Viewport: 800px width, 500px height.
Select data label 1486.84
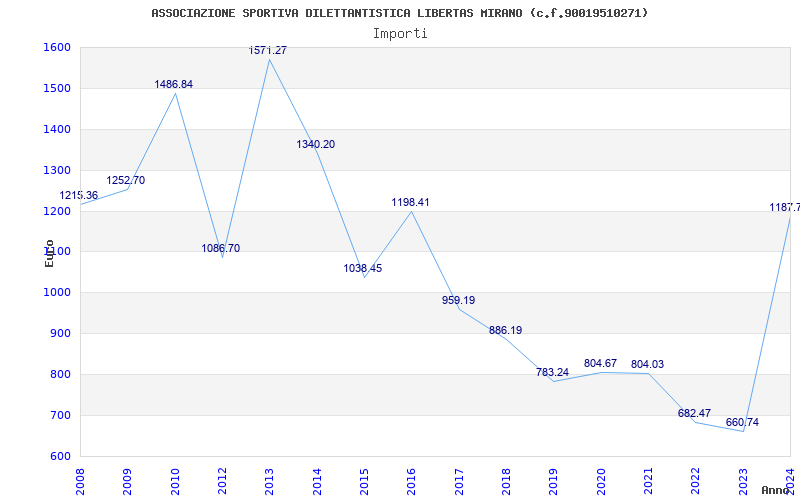[x=173, y=85]
